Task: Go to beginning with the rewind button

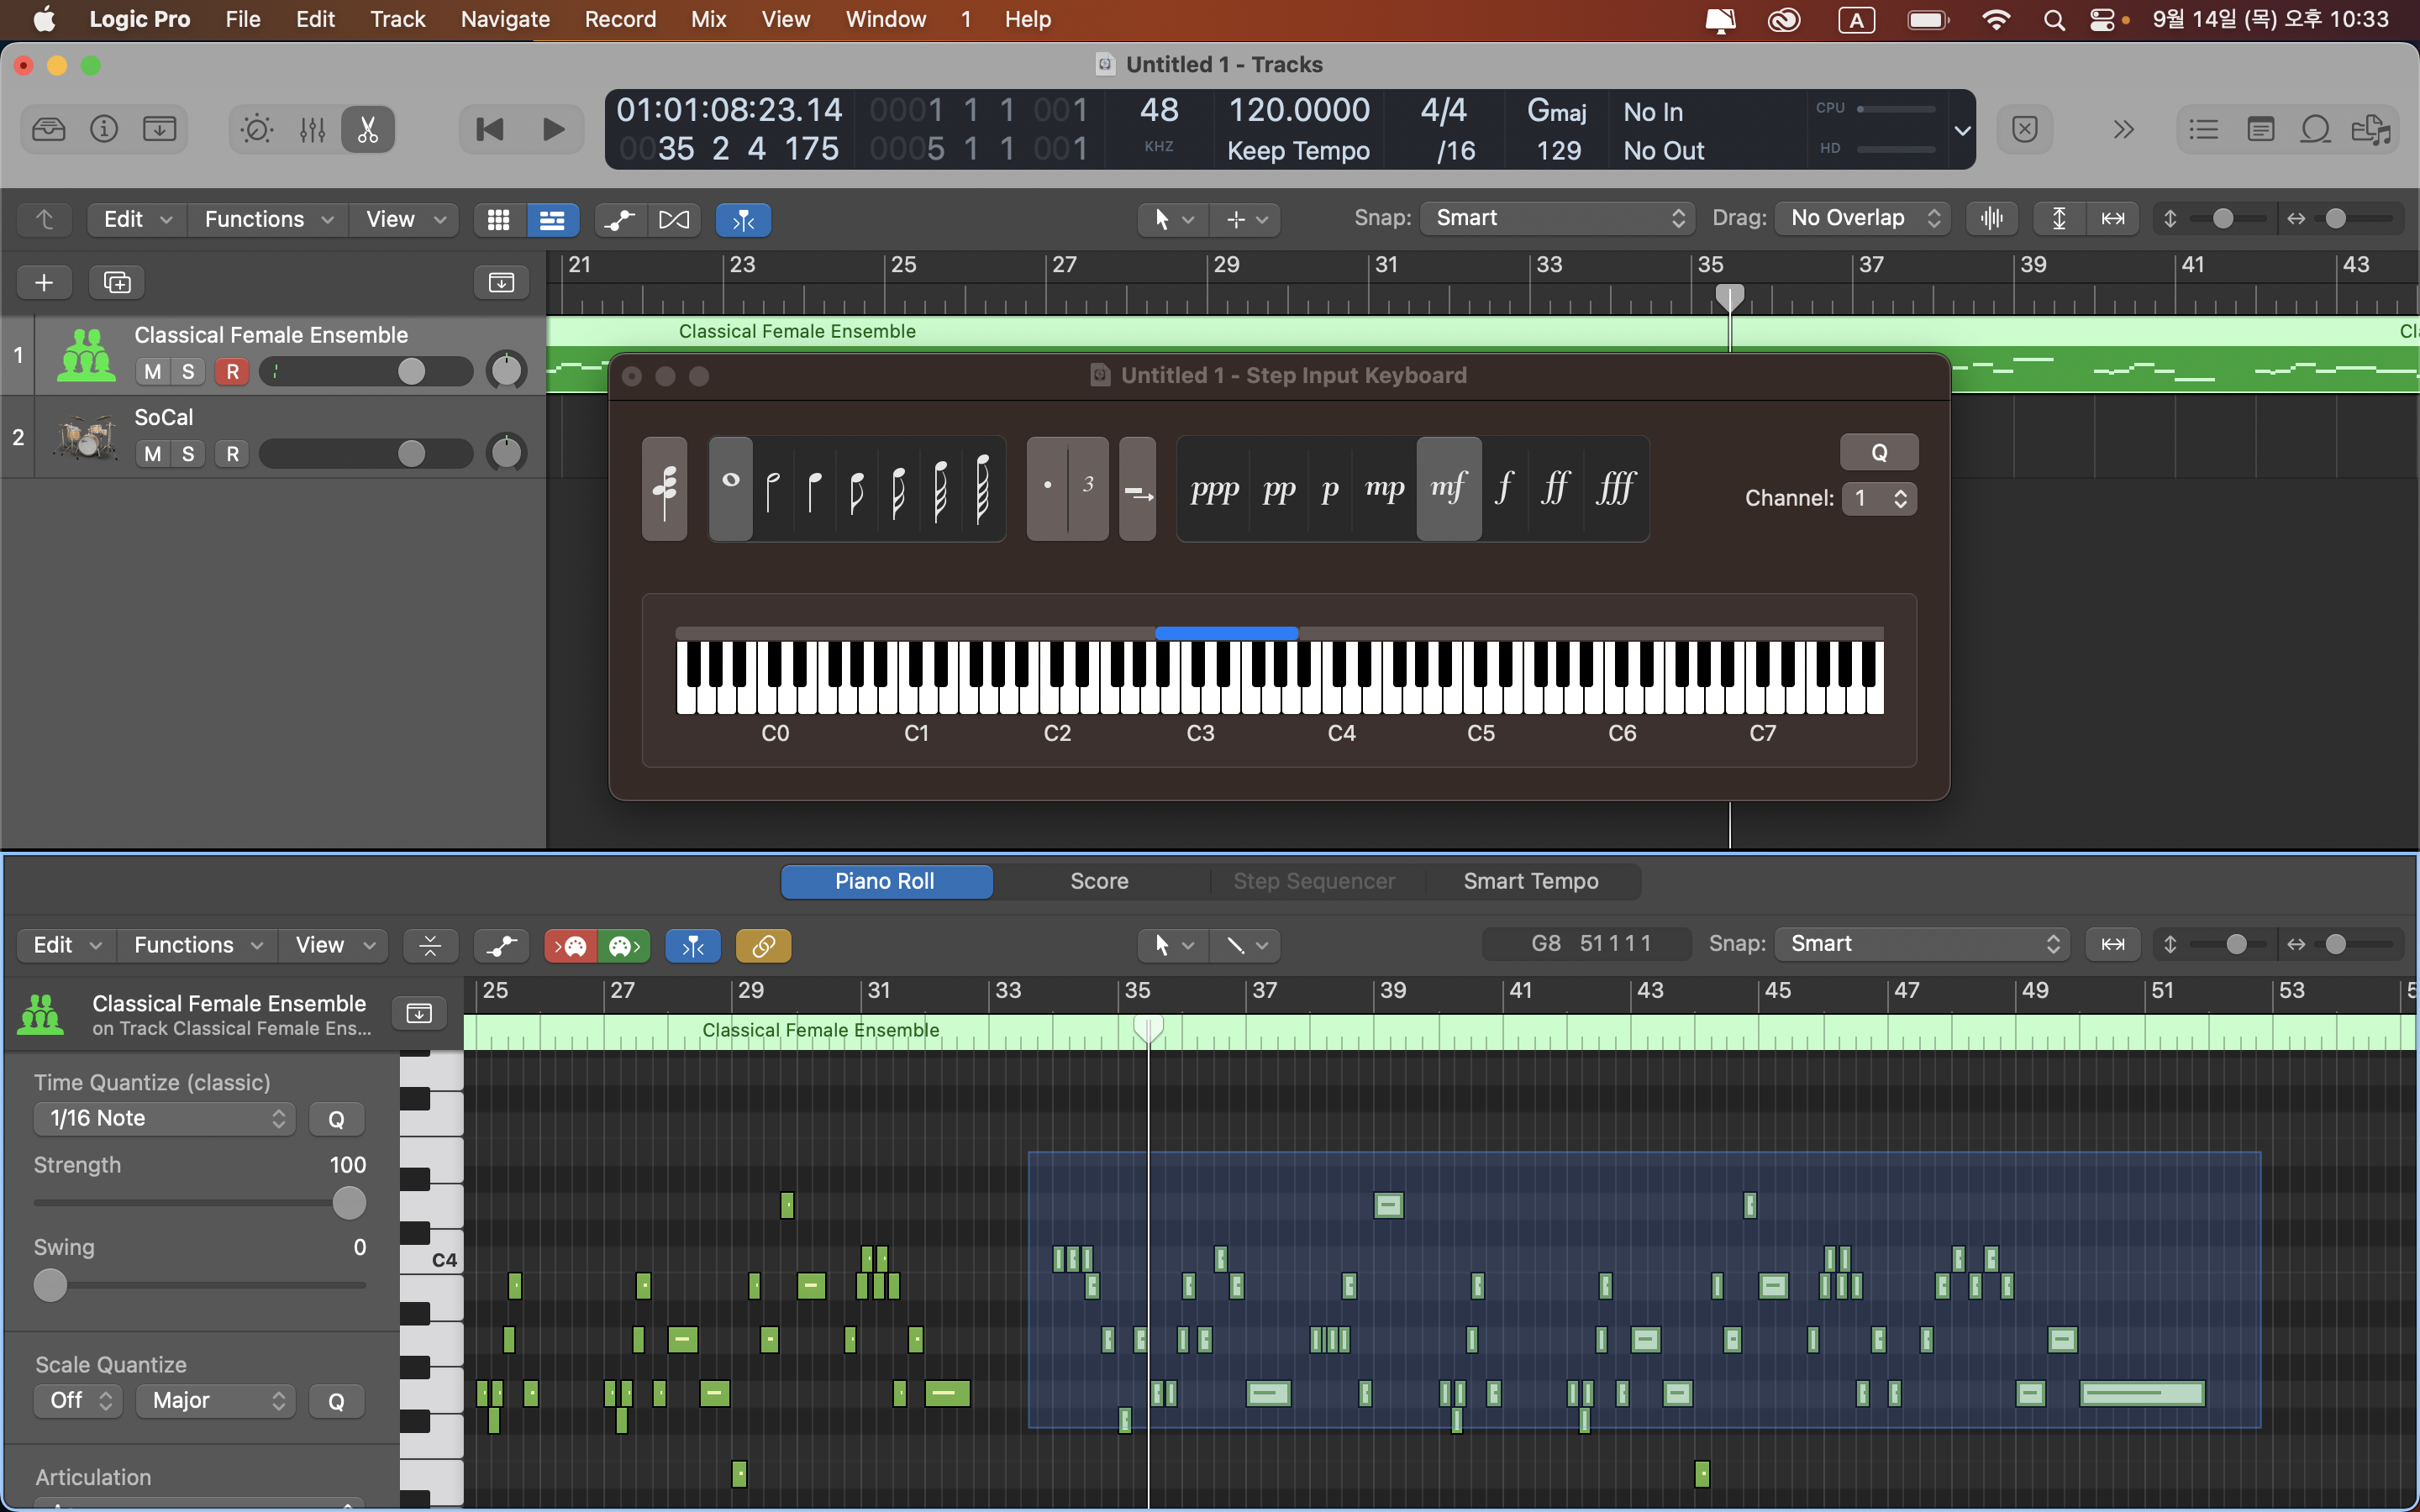Action: pyautogui.click(x=490, y=129)
